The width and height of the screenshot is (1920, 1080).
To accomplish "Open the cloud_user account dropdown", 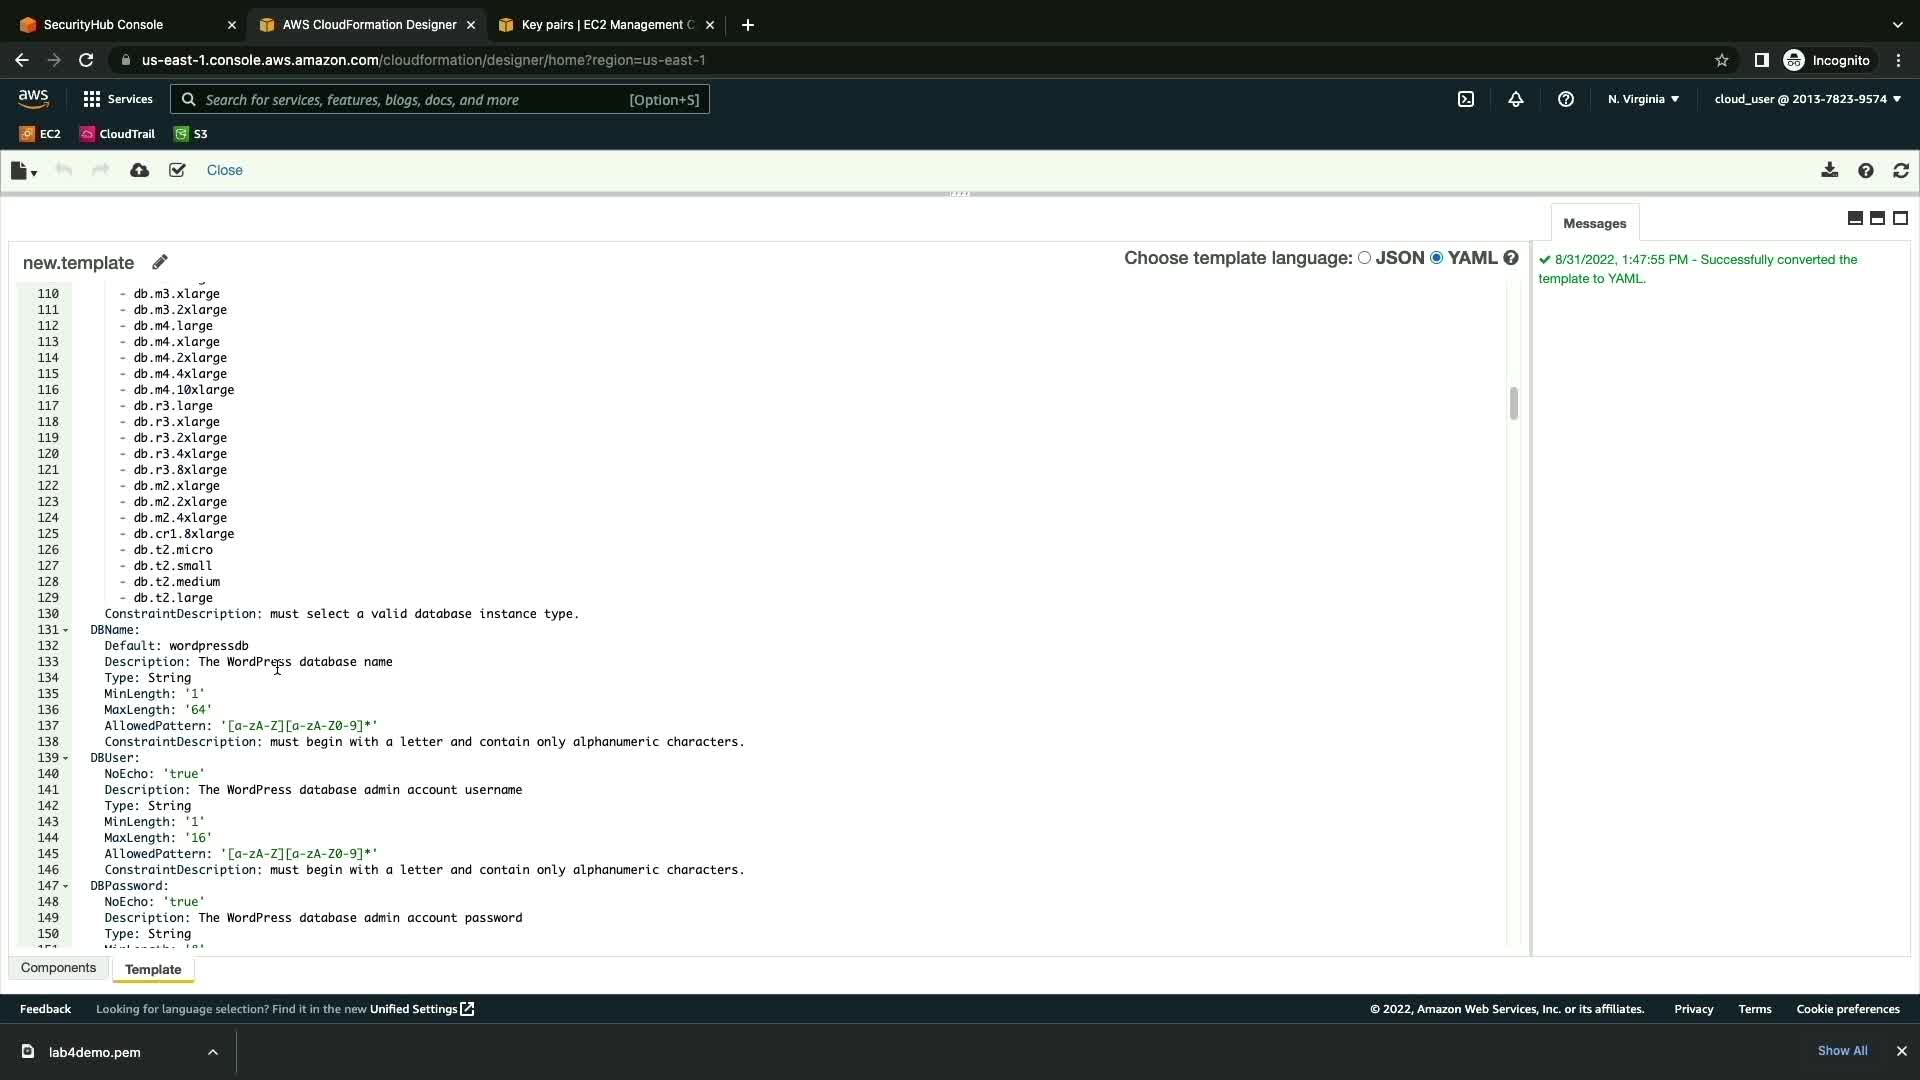I will click(x=1807, y=99).
